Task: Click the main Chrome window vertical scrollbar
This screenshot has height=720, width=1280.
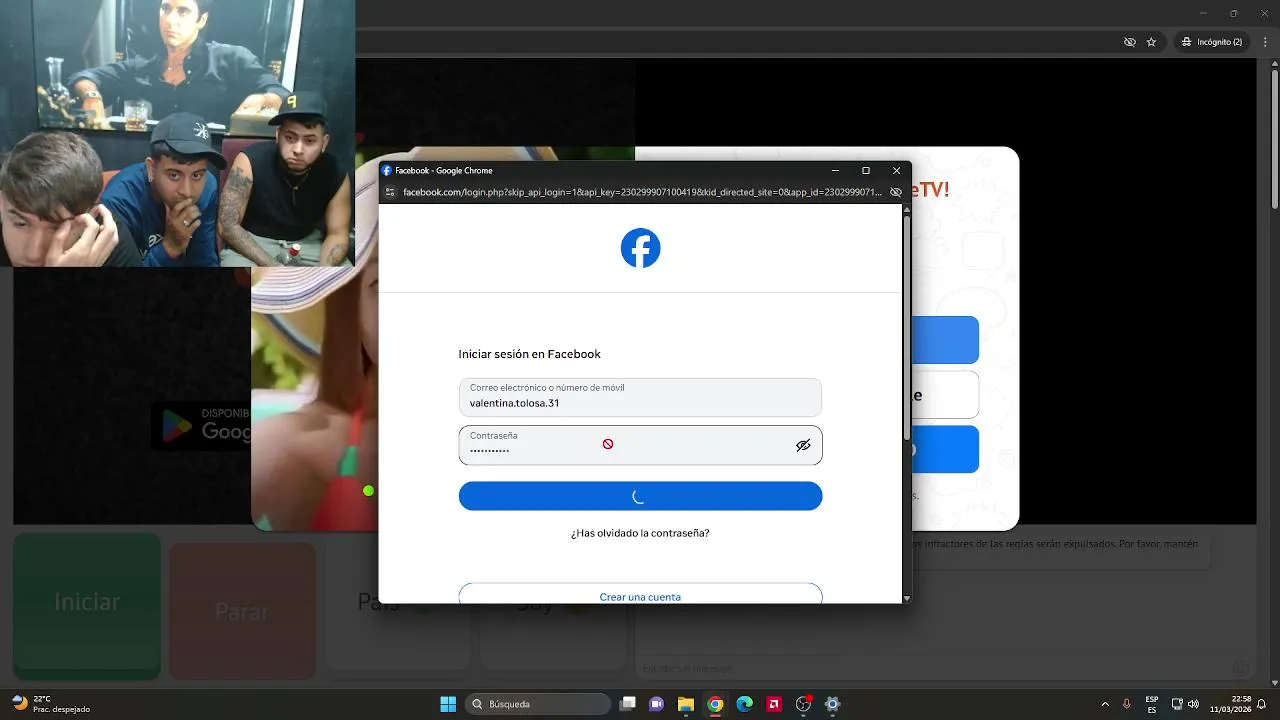Action: point(1274,140)
